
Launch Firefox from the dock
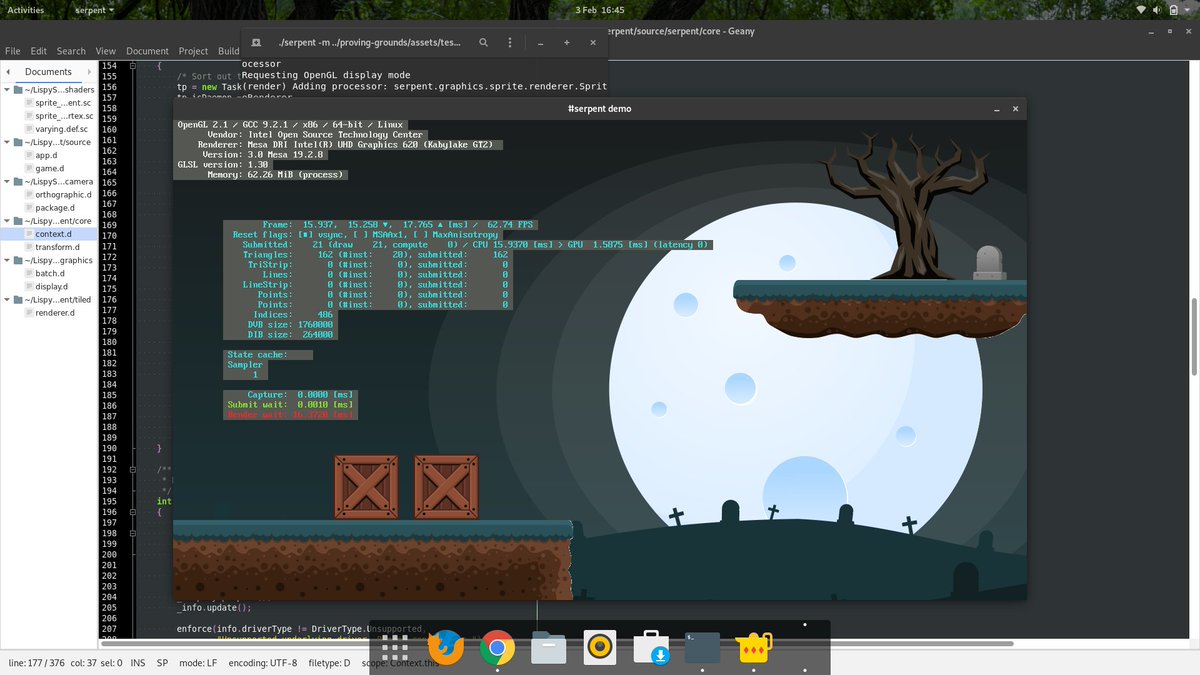446,648
